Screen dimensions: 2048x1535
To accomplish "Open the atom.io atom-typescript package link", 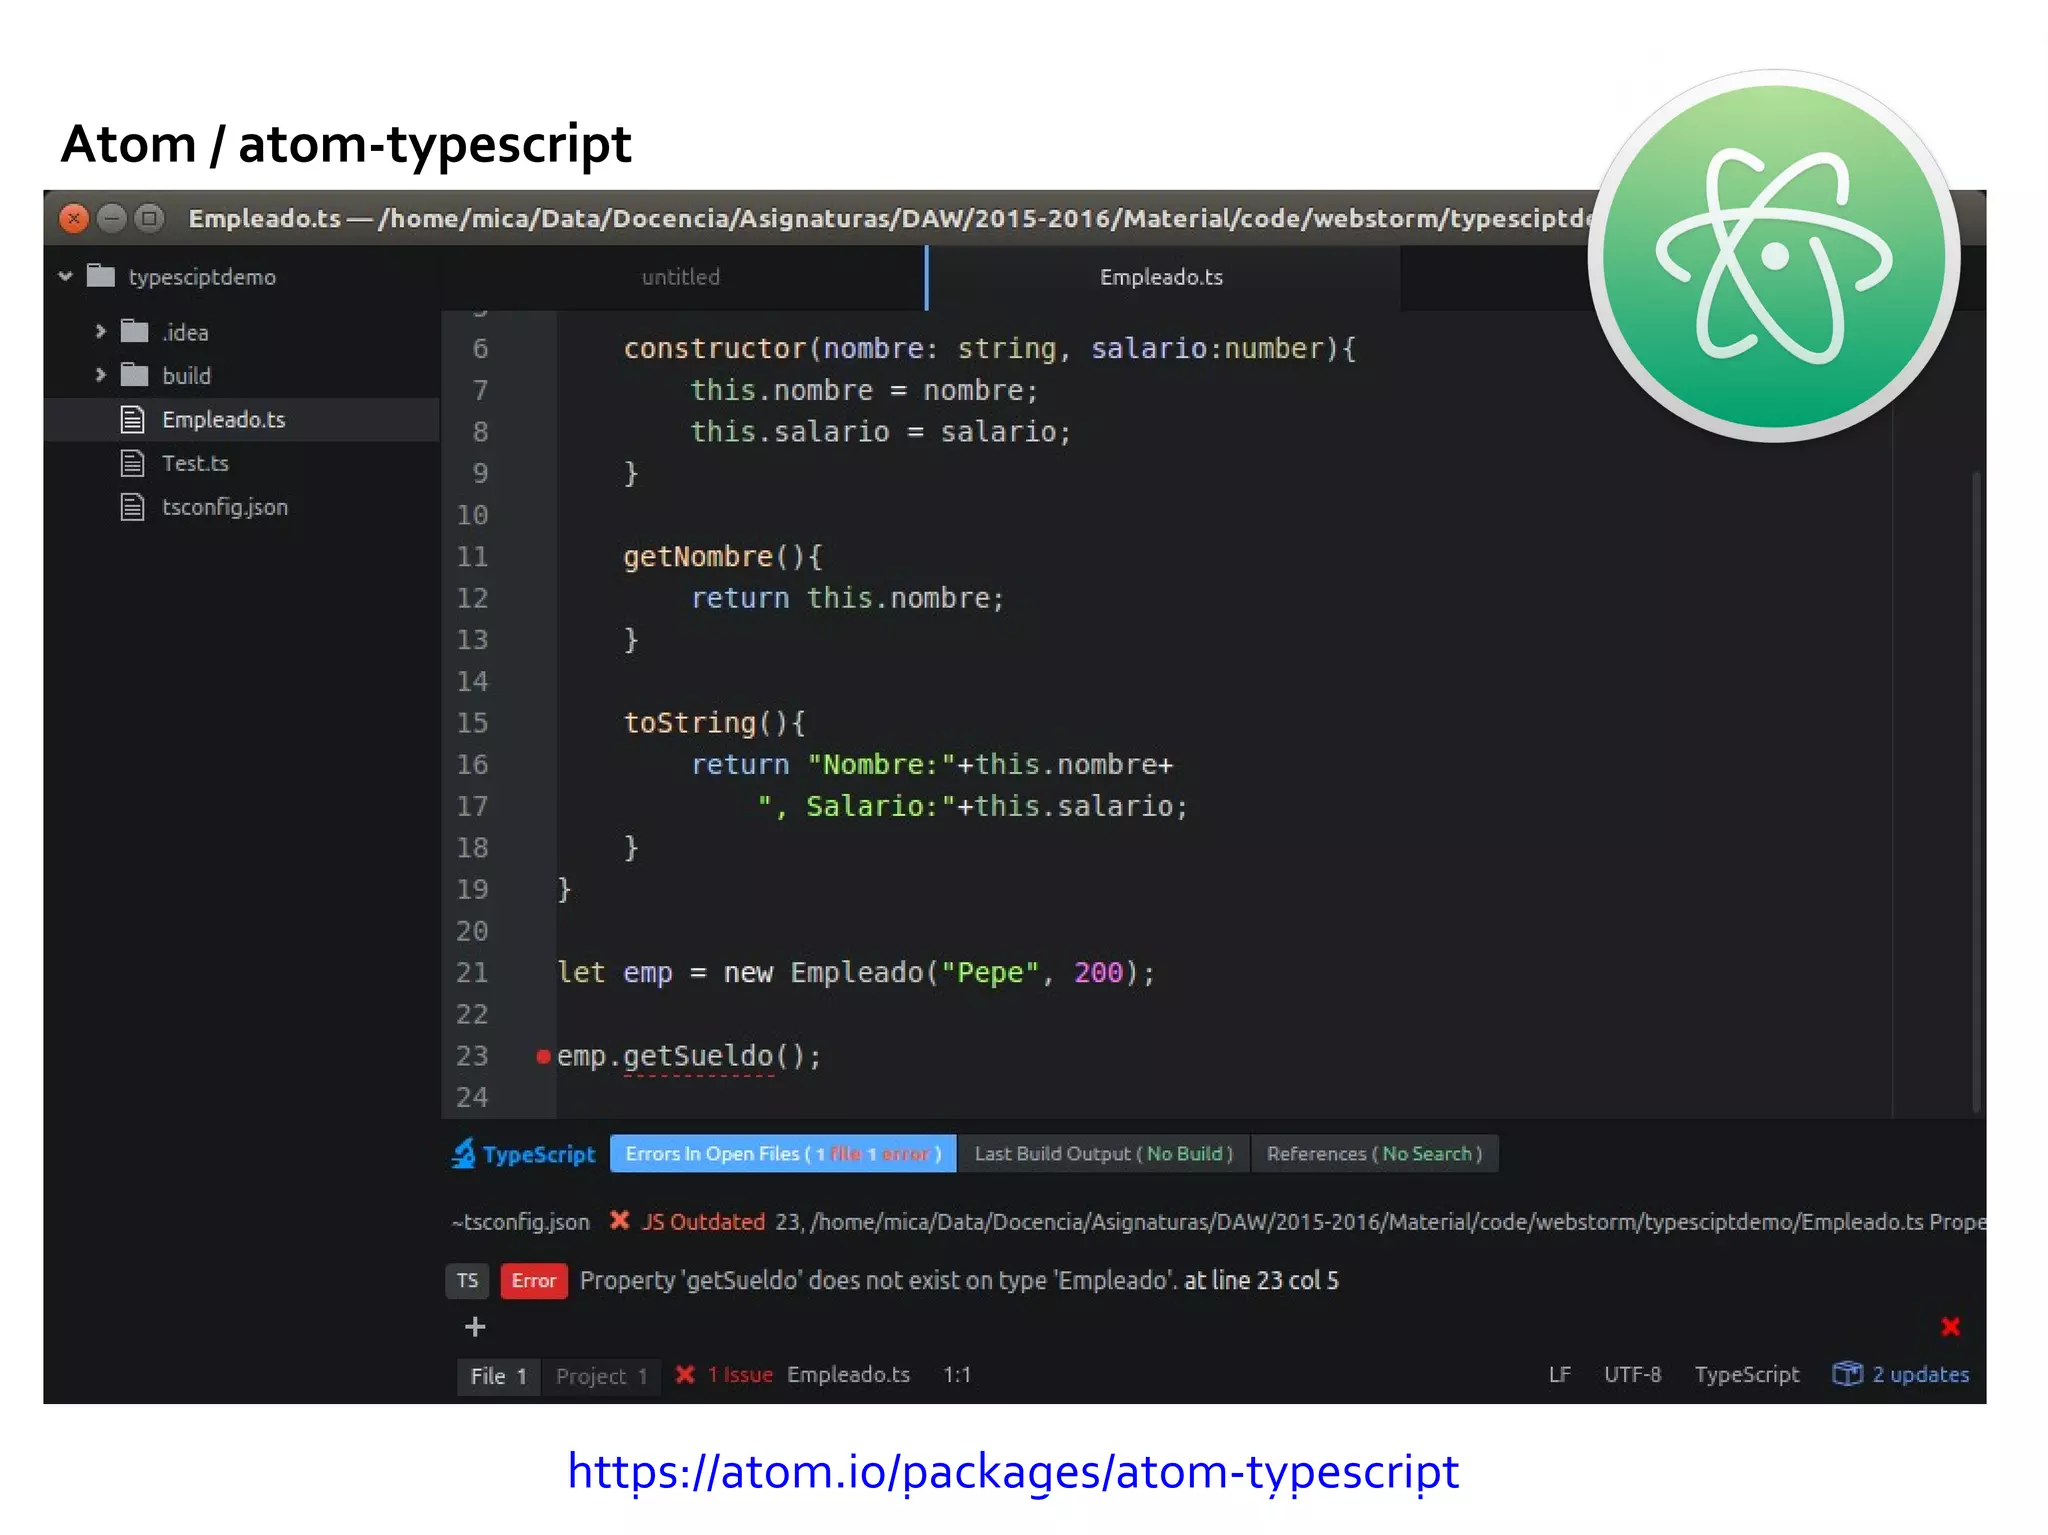I will [x=1013, y=1472].
